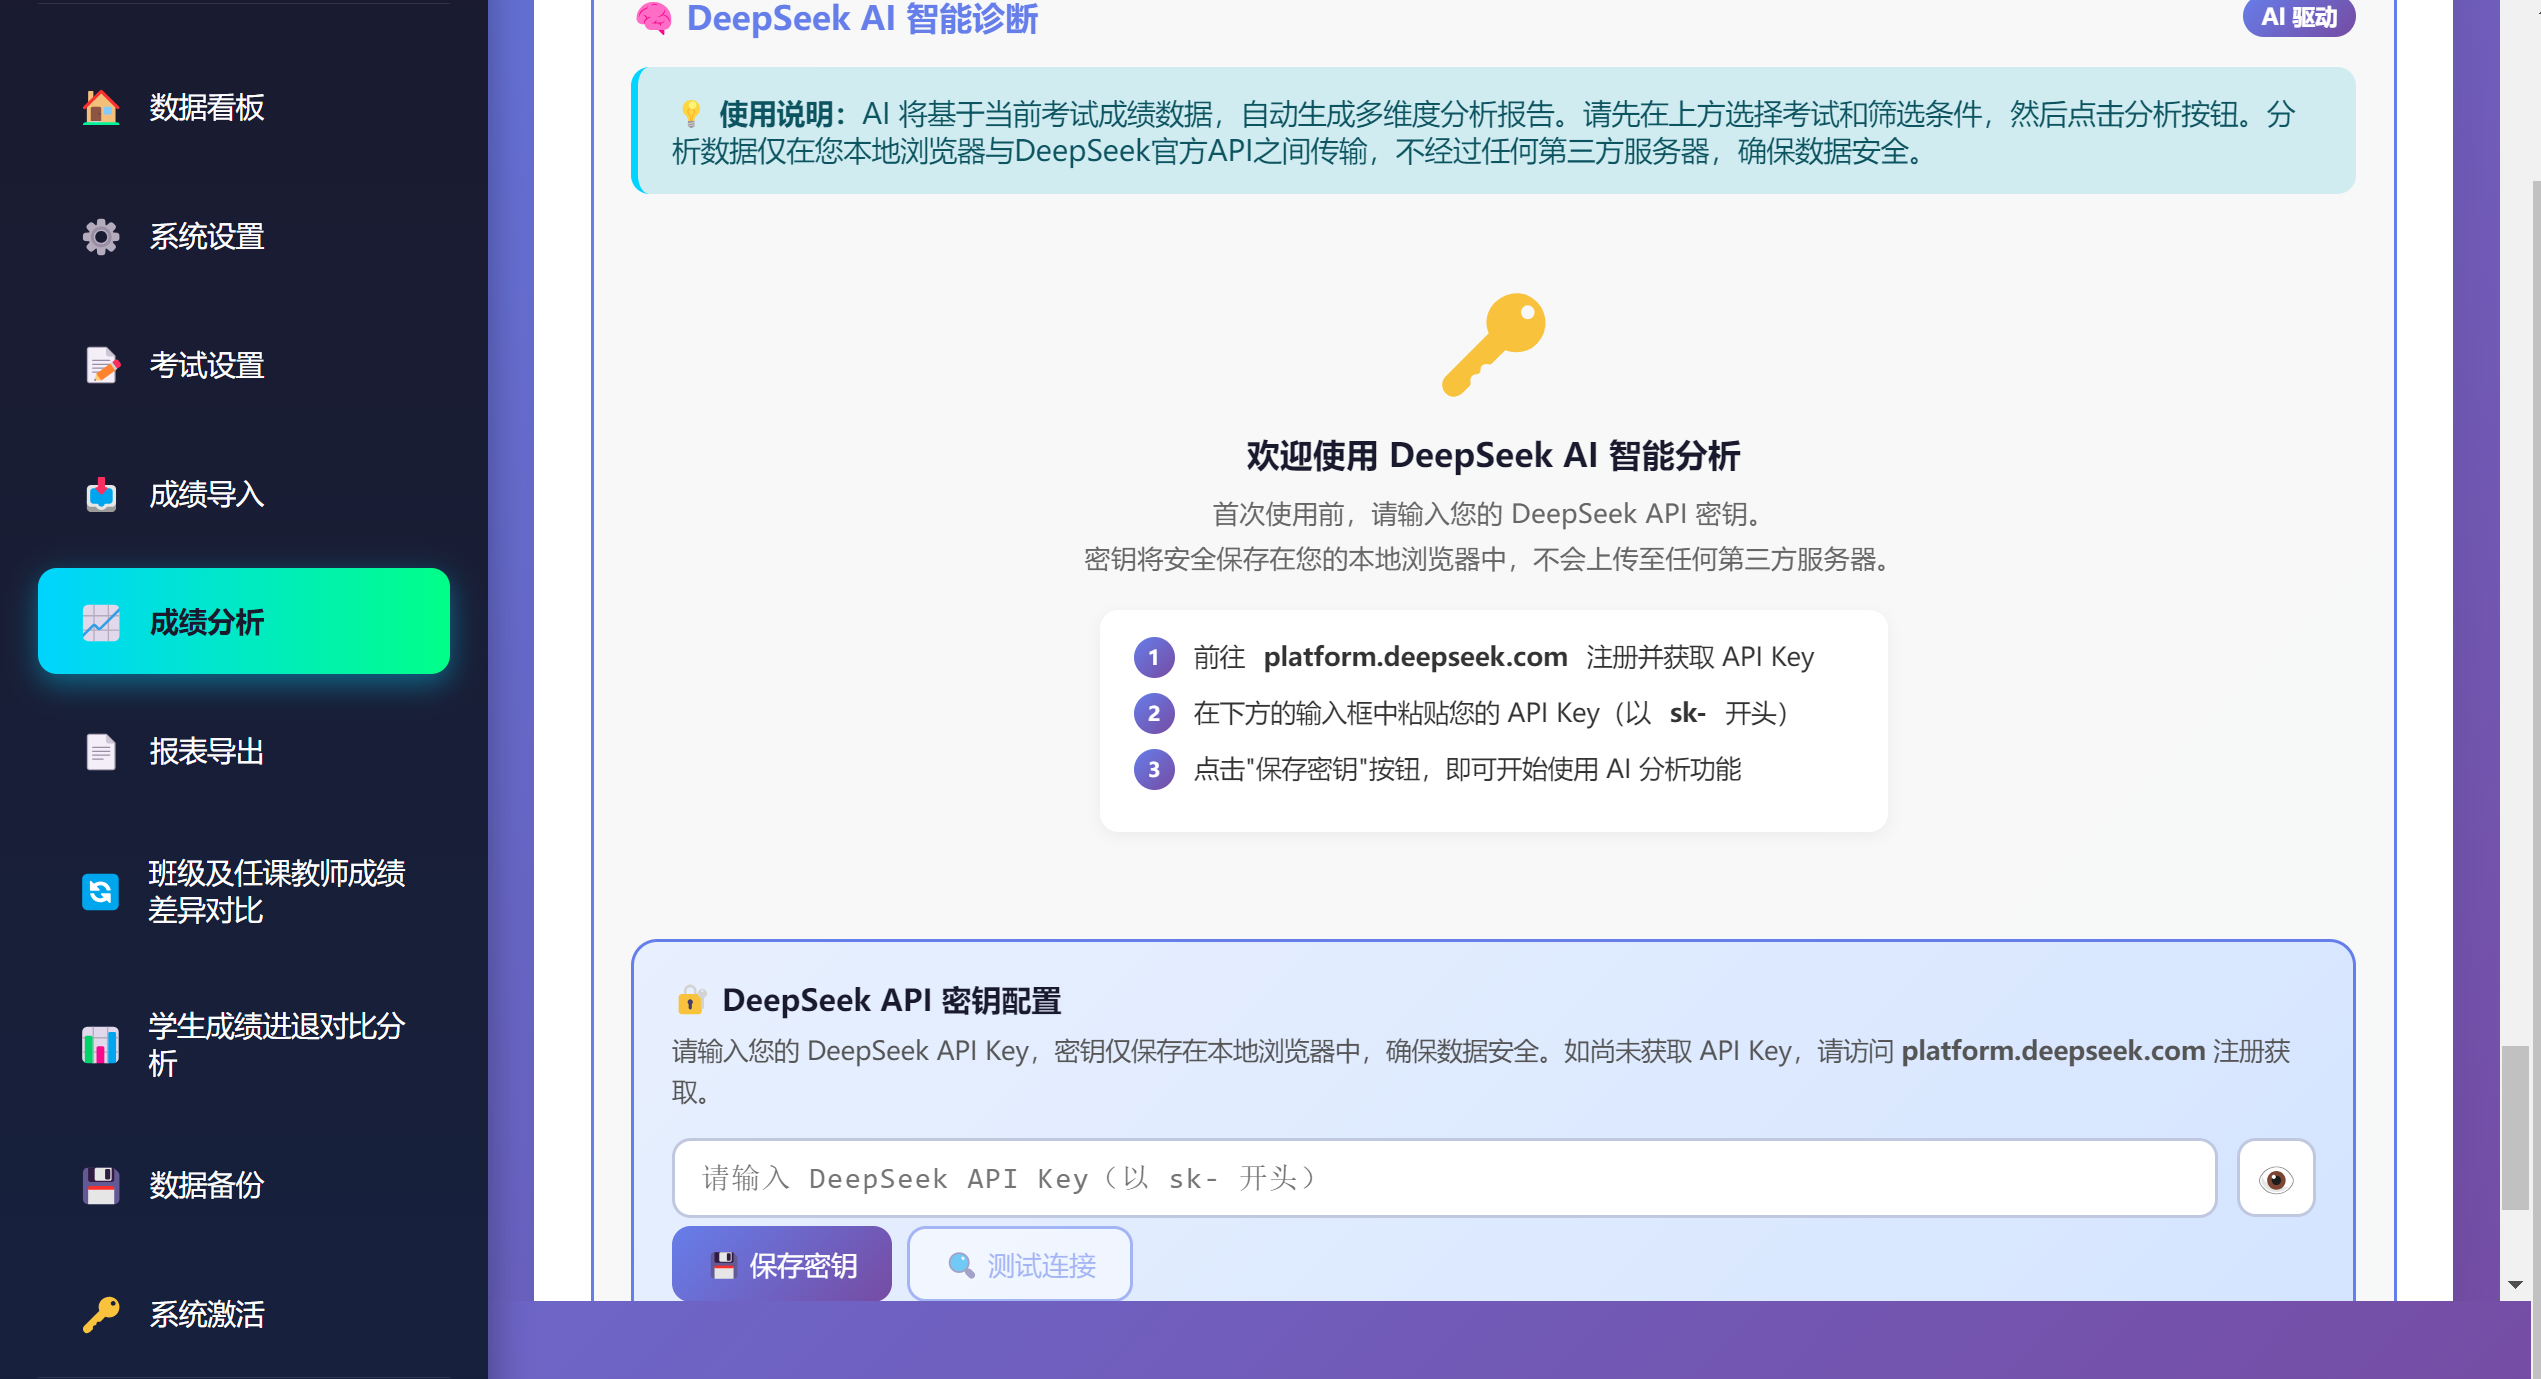This screenshot has height=1379, width=2541.
Task: Click the inbox icon beside 成绩导入
Action: tap(101, 495)
